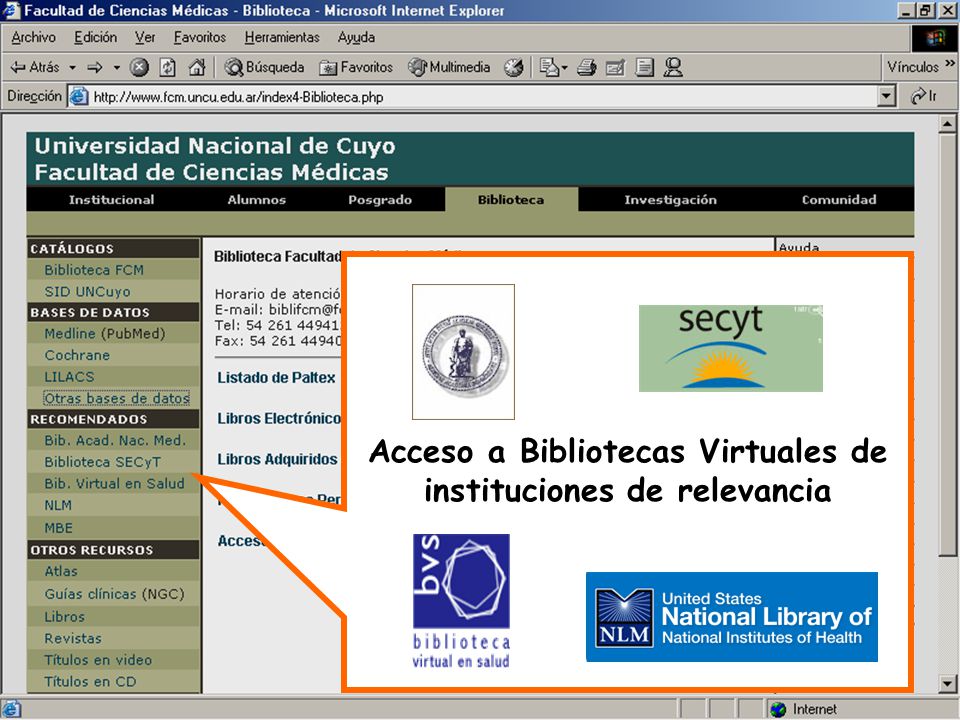Open the Archivo menu
The image size is (960, 720).
[34, 37]
